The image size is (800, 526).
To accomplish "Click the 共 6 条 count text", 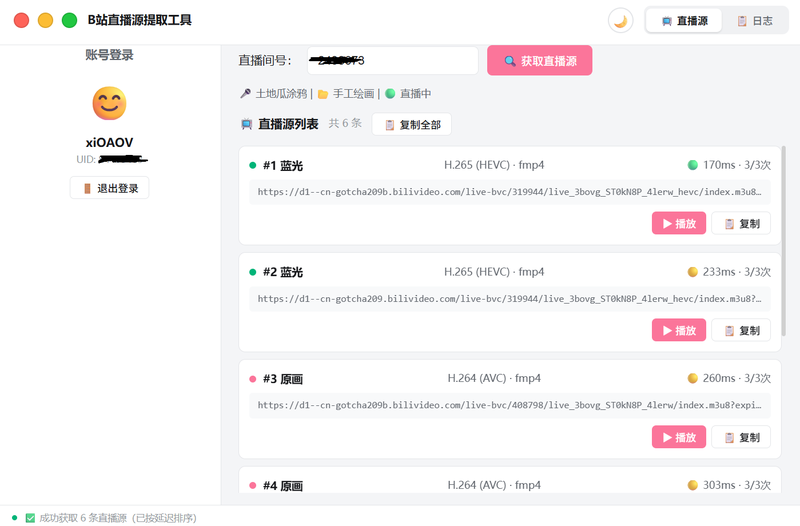I will (x=345, y=123).
